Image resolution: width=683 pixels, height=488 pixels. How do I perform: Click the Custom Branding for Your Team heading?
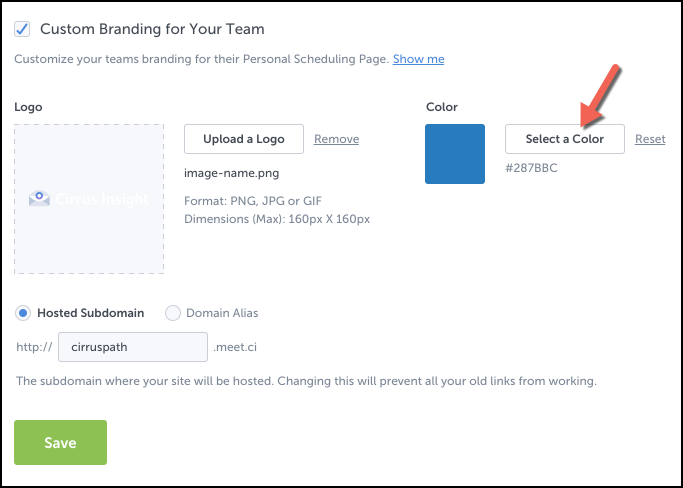pos(152,29)
